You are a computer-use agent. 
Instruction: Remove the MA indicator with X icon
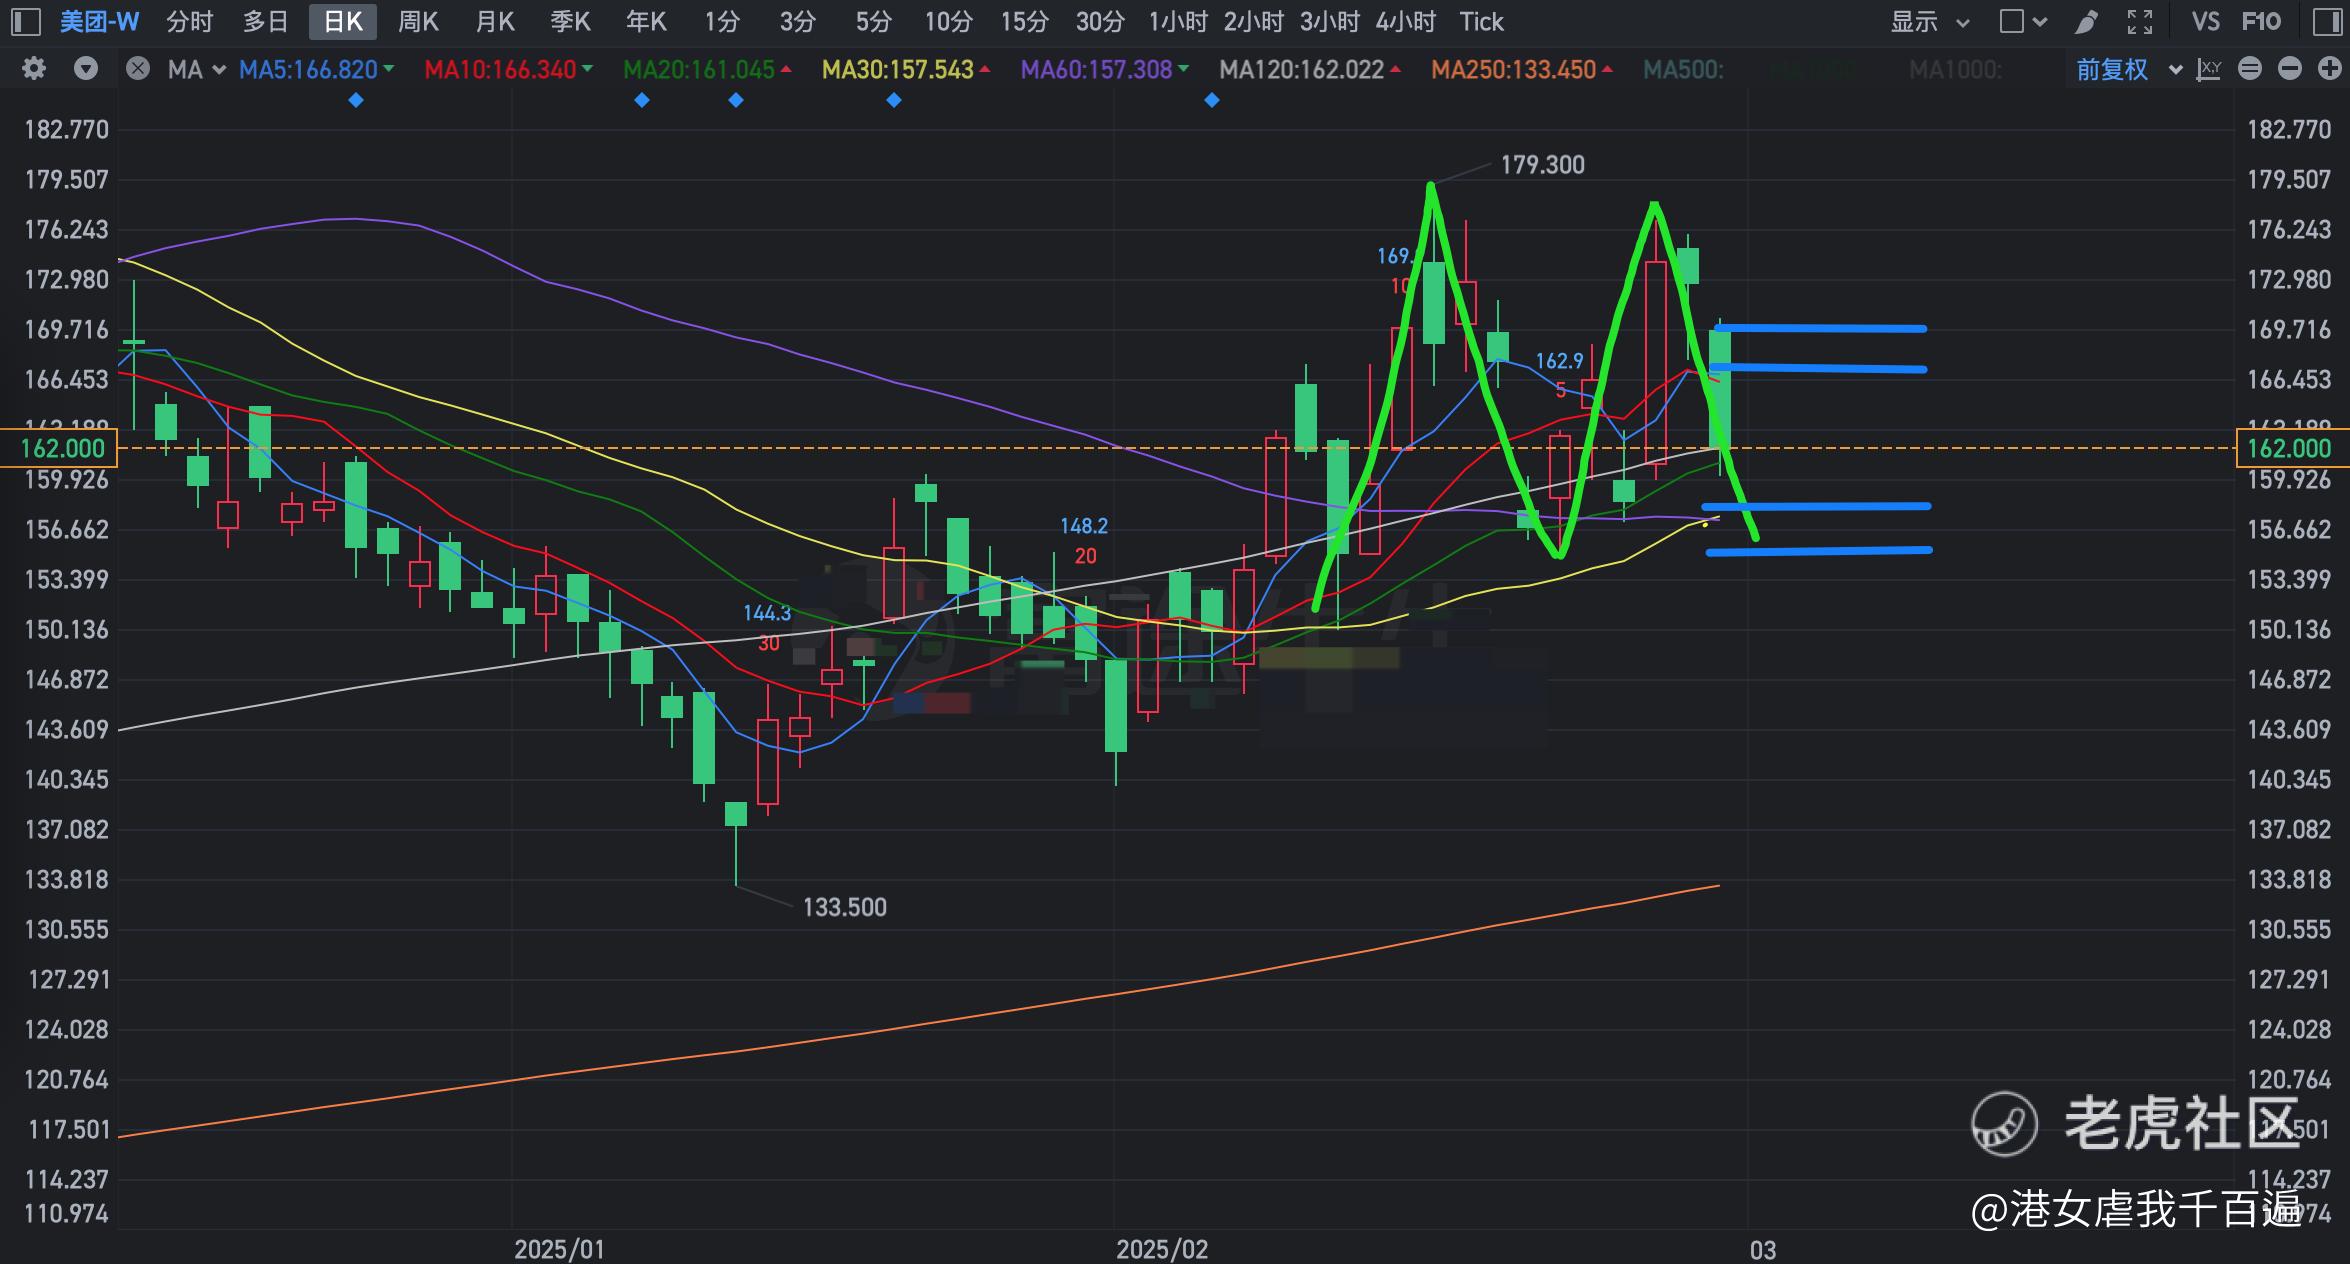138,68
